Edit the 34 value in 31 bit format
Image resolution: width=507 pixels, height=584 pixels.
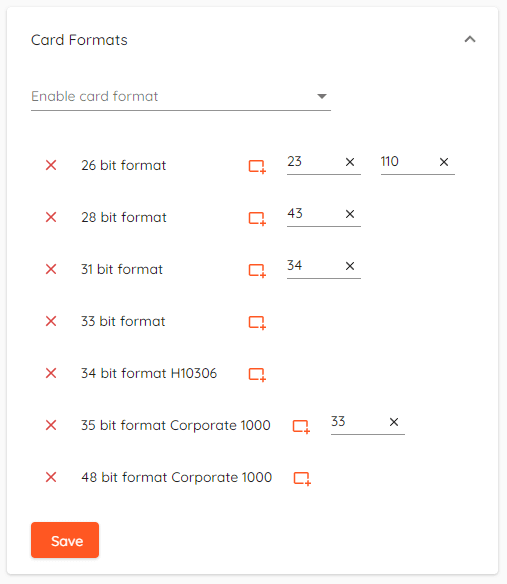click(x=313, y=266)
